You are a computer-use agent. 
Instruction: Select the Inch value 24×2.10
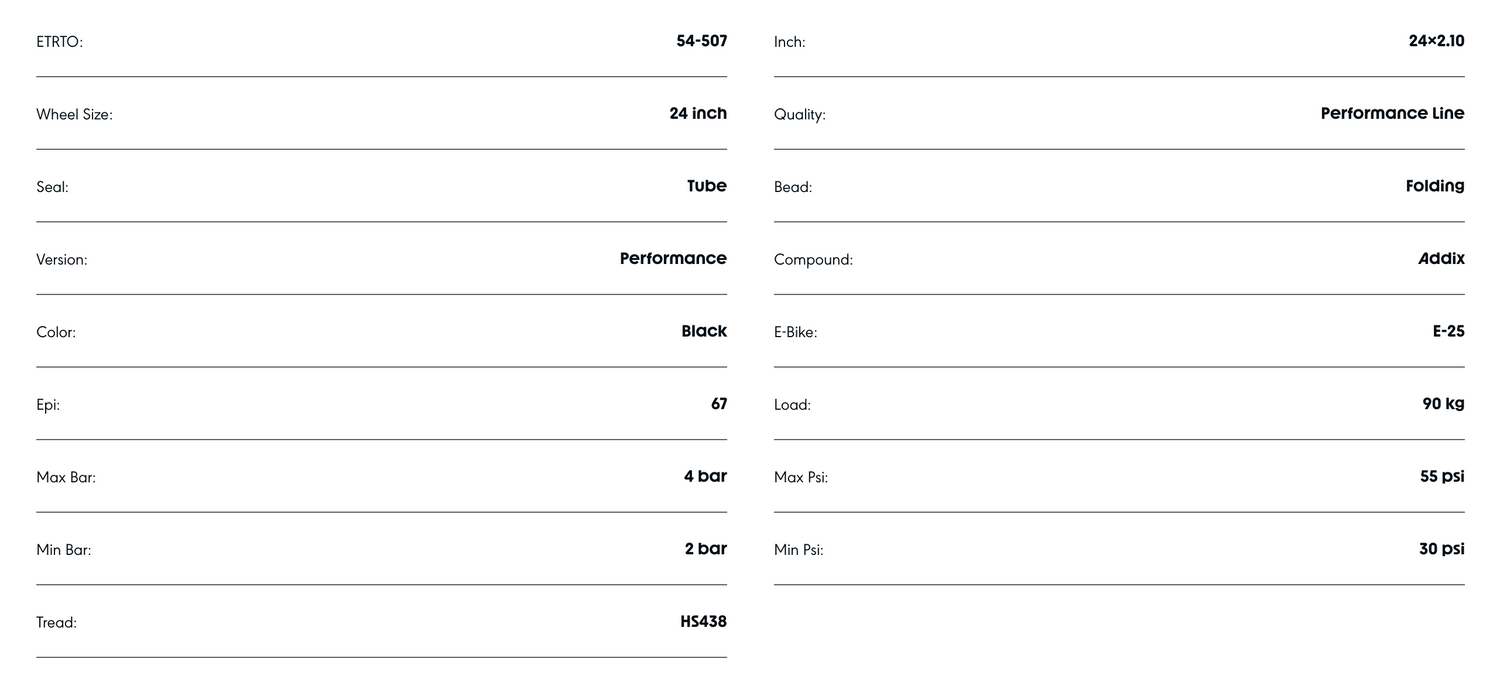coord(1436,41)
